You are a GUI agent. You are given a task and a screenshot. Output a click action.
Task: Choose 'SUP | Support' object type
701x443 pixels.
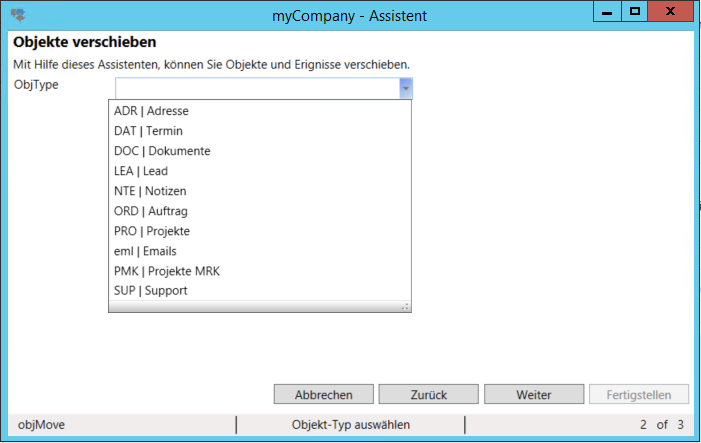click(150, 291)
